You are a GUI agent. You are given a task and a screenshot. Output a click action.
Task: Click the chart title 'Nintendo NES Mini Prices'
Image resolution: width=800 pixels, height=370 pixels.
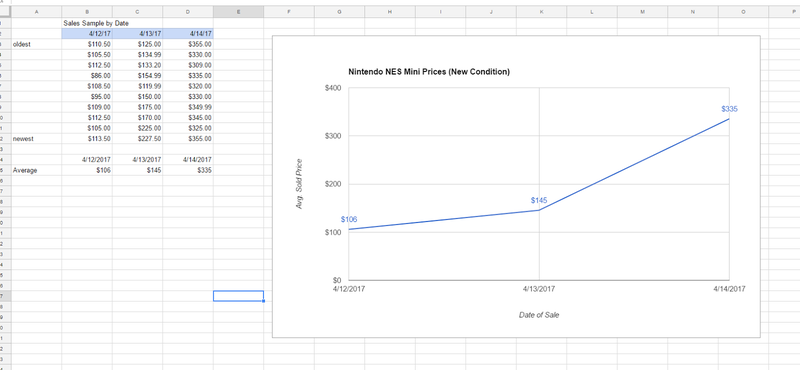coord(429,72)
